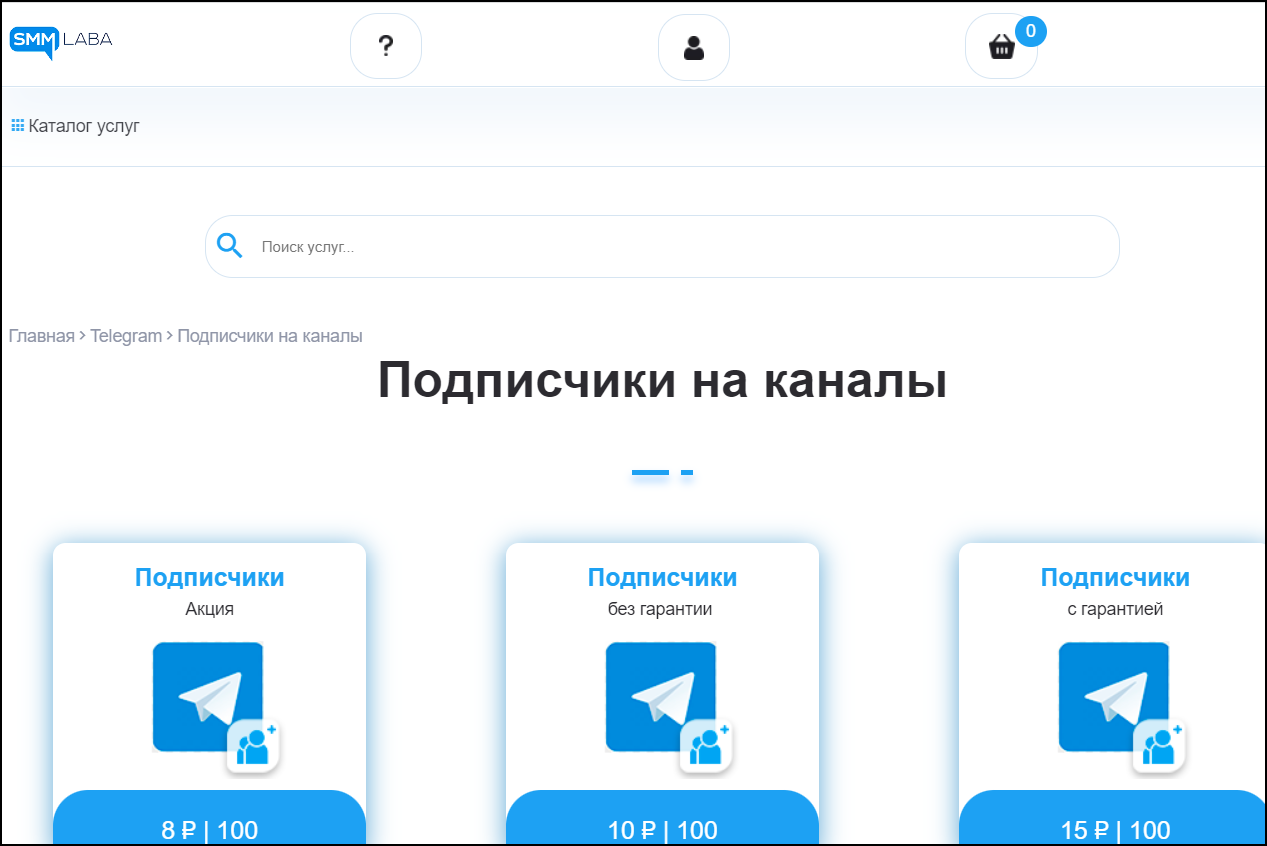Click the SMM LABA logo
Screen dimensions: 1267x846
click(x=61, y=42)
